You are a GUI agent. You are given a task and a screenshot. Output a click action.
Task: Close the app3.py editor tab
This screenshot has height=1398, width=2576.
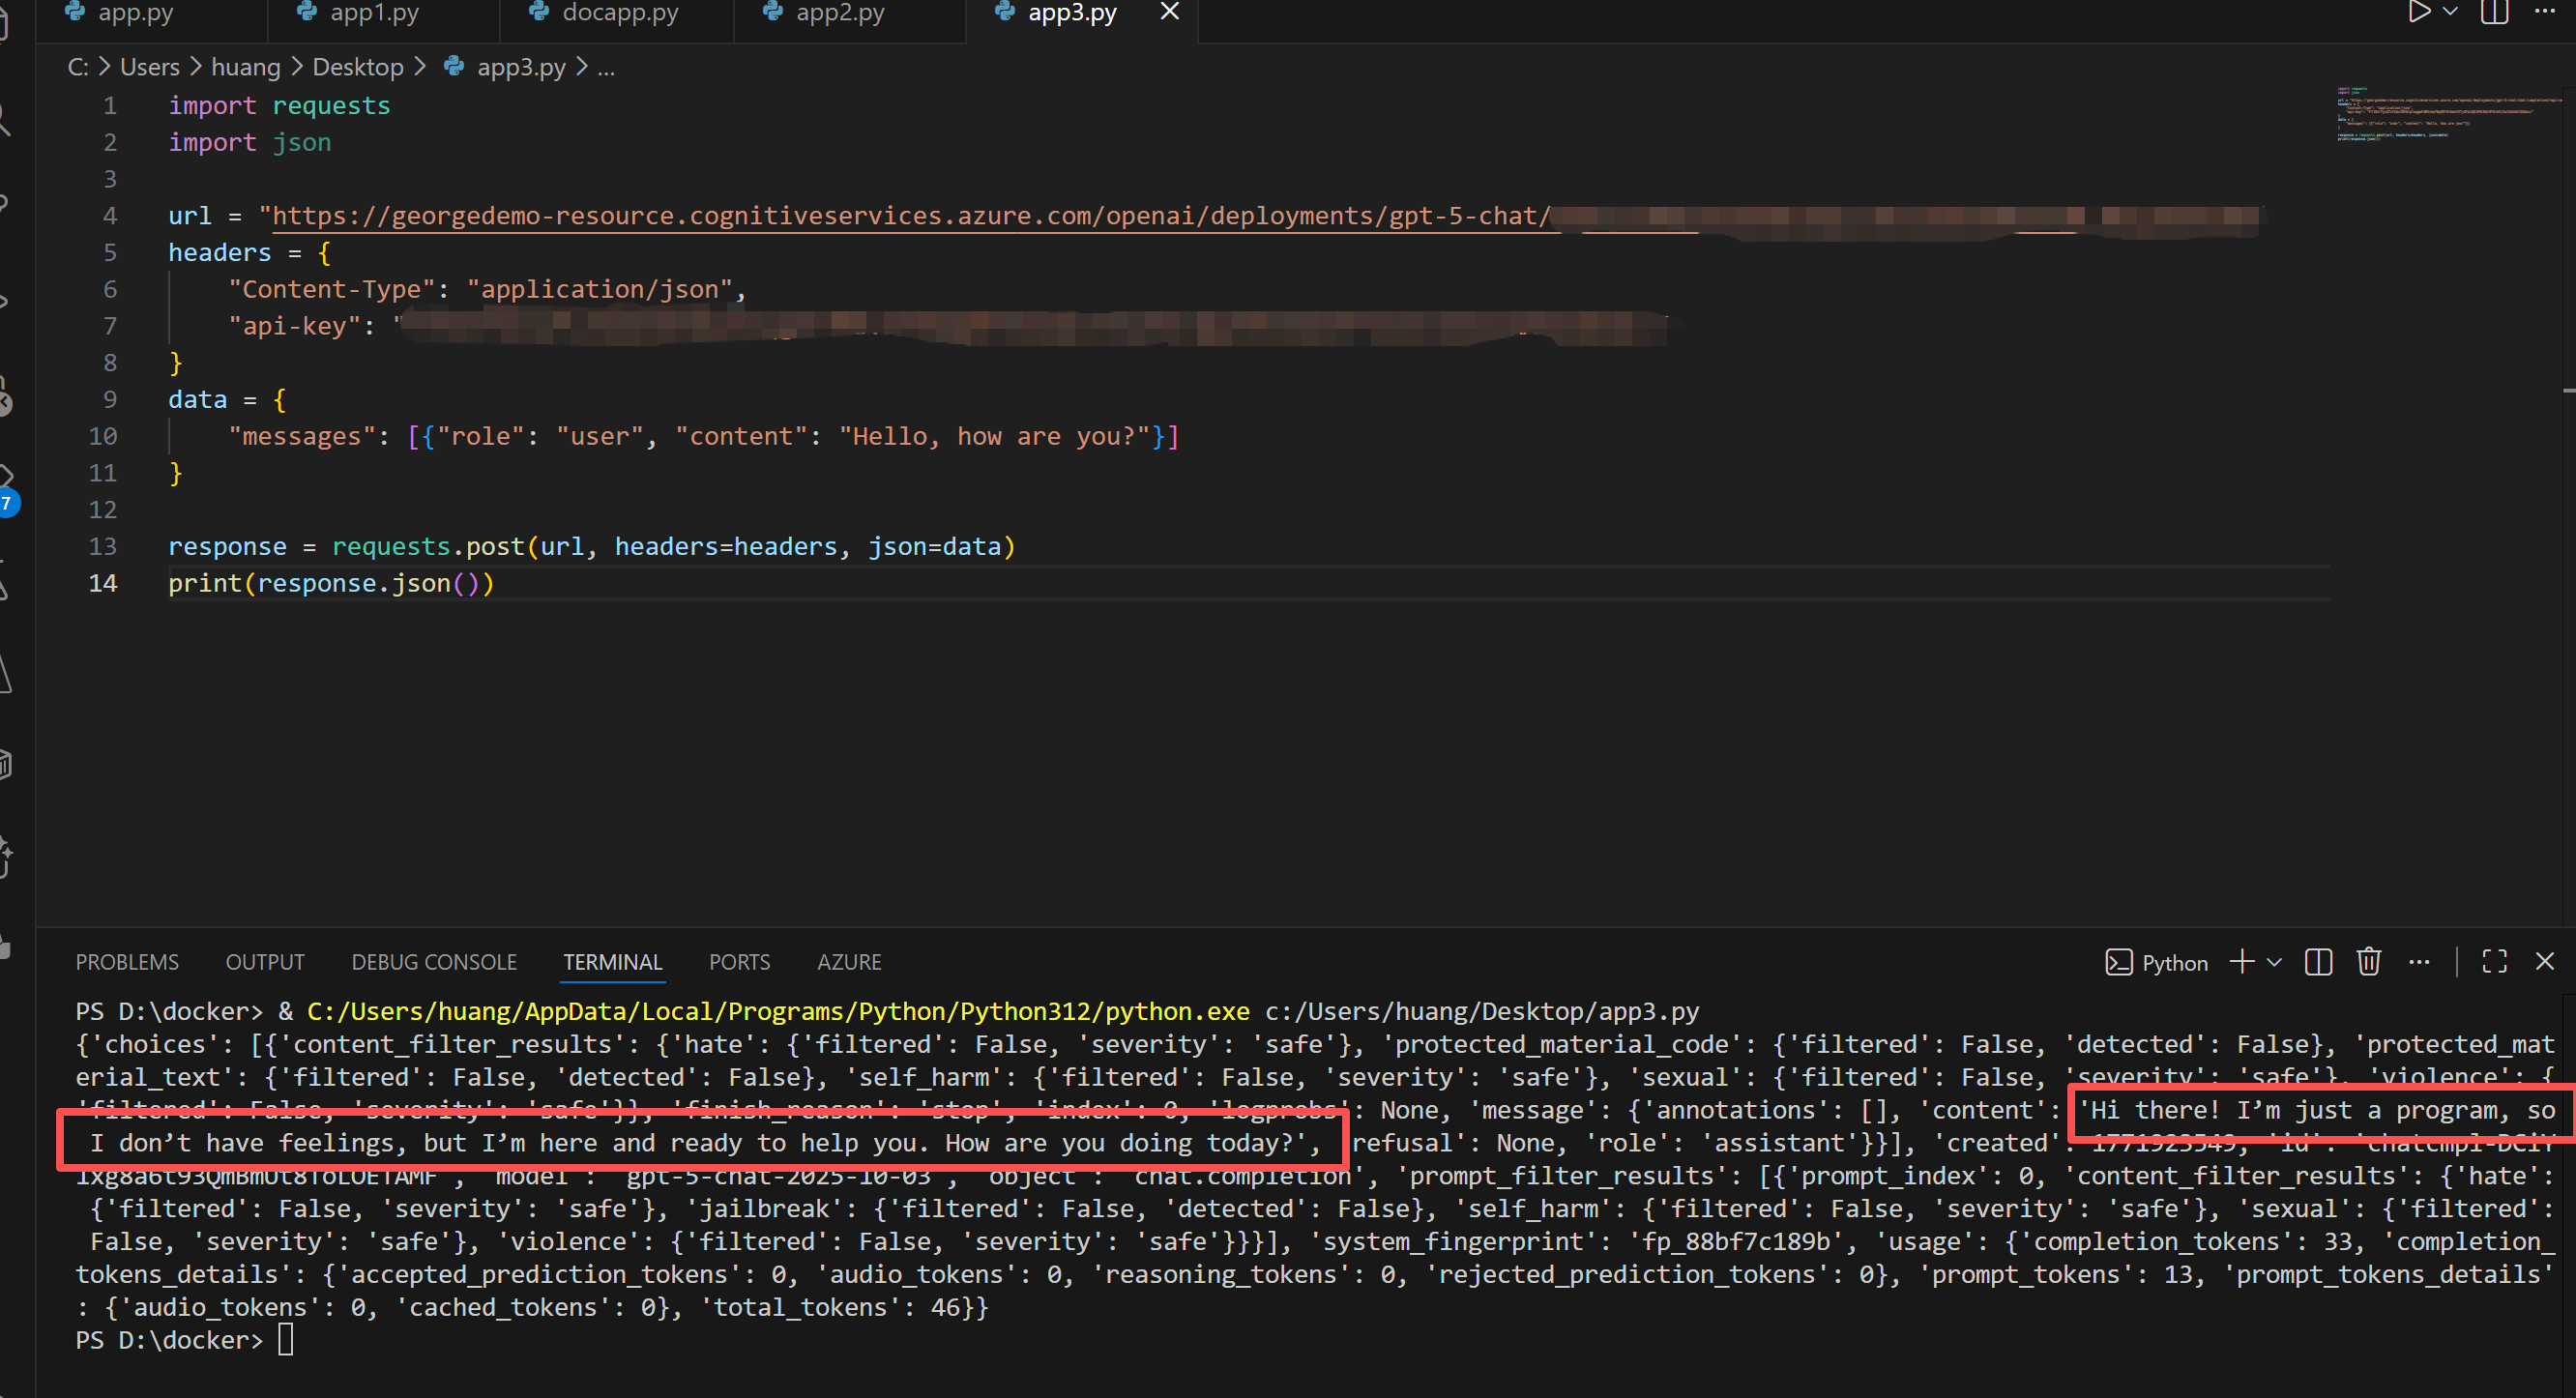pyautogui.click(x=1169, y=13)
